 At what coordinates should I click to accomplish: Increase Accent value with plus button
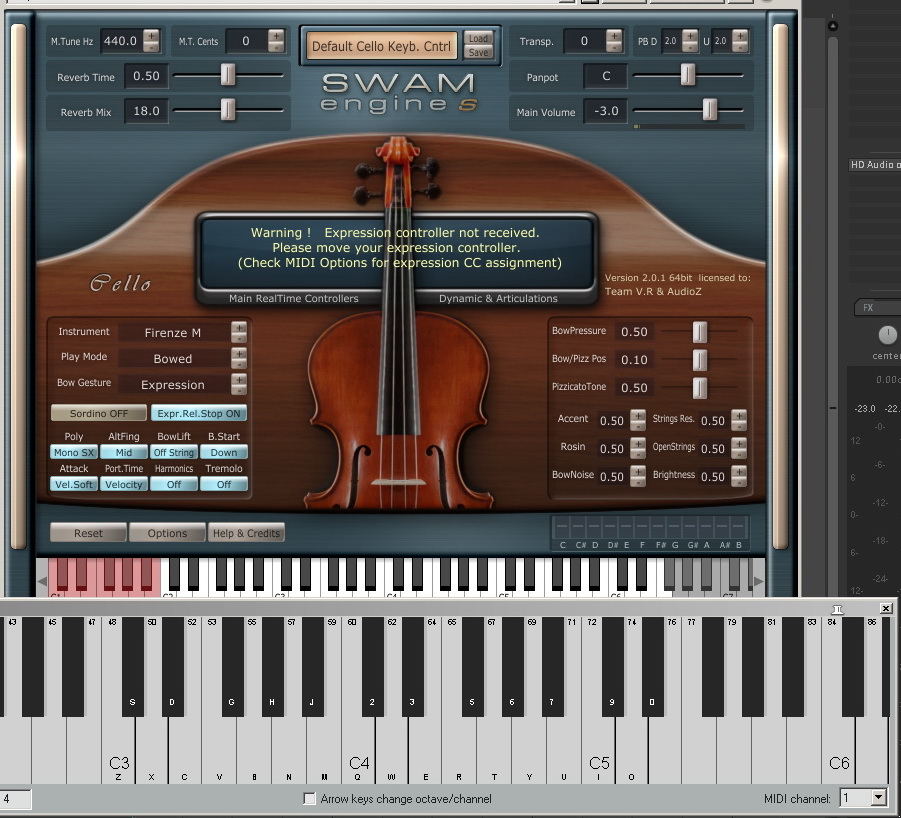(x=638, y=415)
